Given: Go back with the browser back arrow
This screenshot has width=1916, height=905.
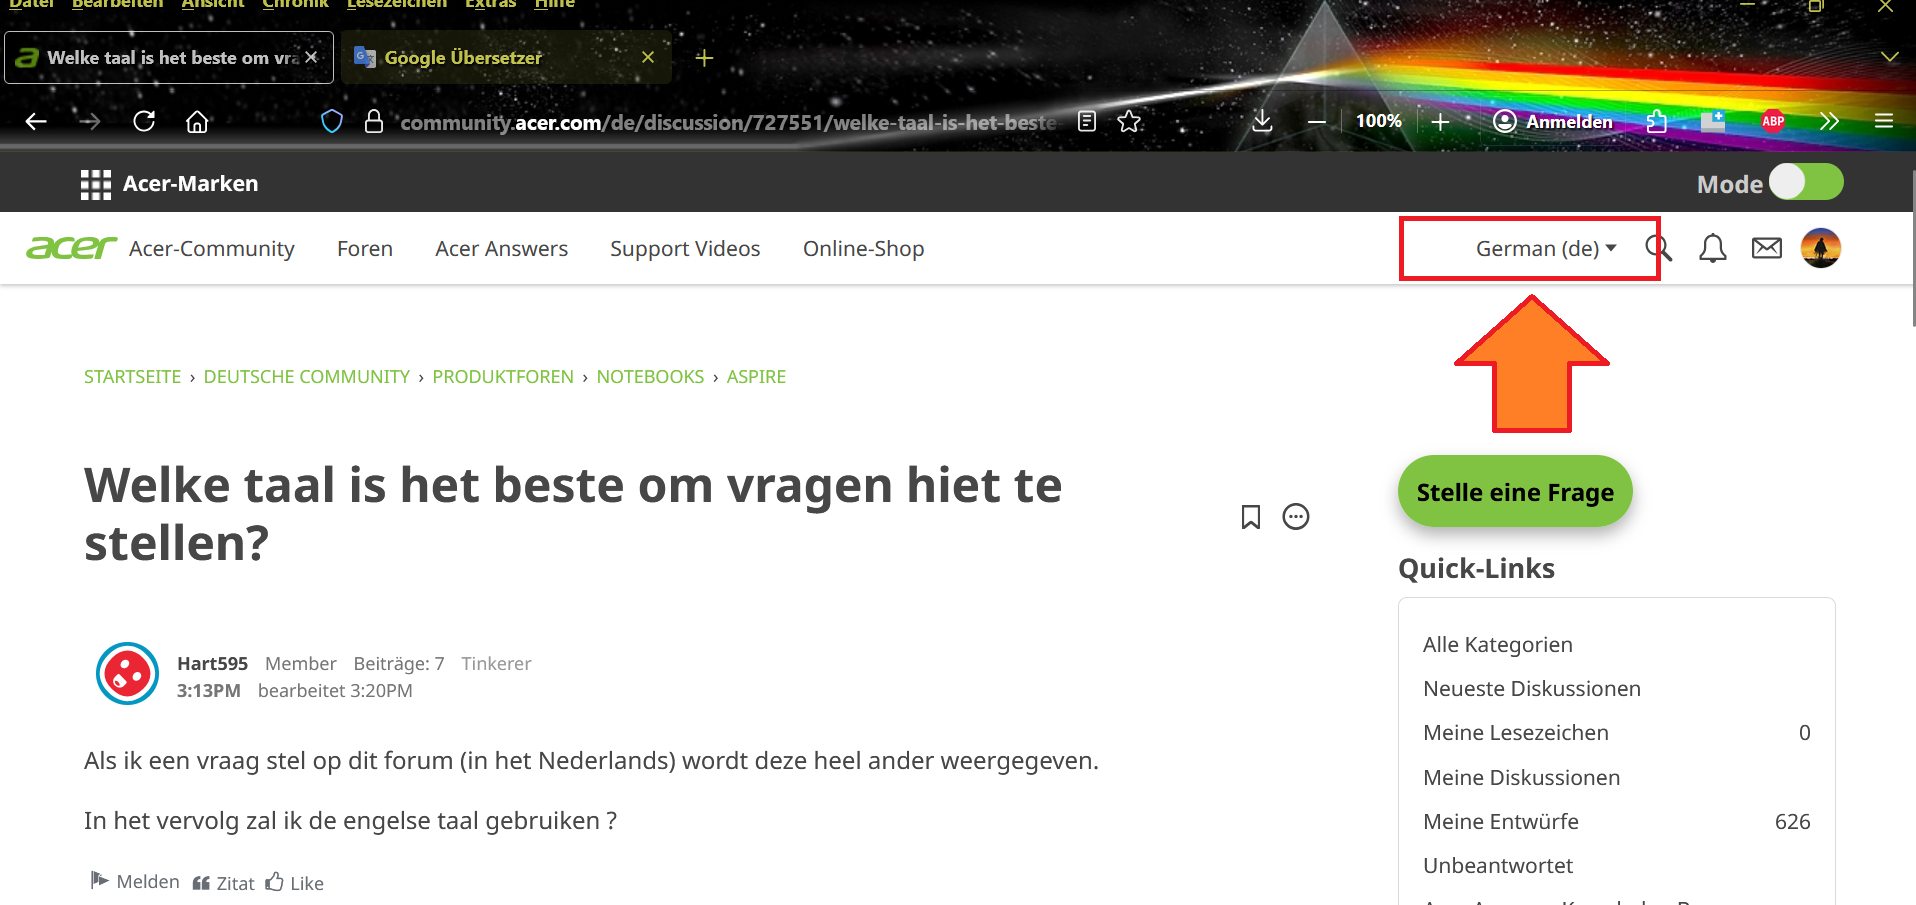Looking at the screenshot, I should click(x=36, y=121).
